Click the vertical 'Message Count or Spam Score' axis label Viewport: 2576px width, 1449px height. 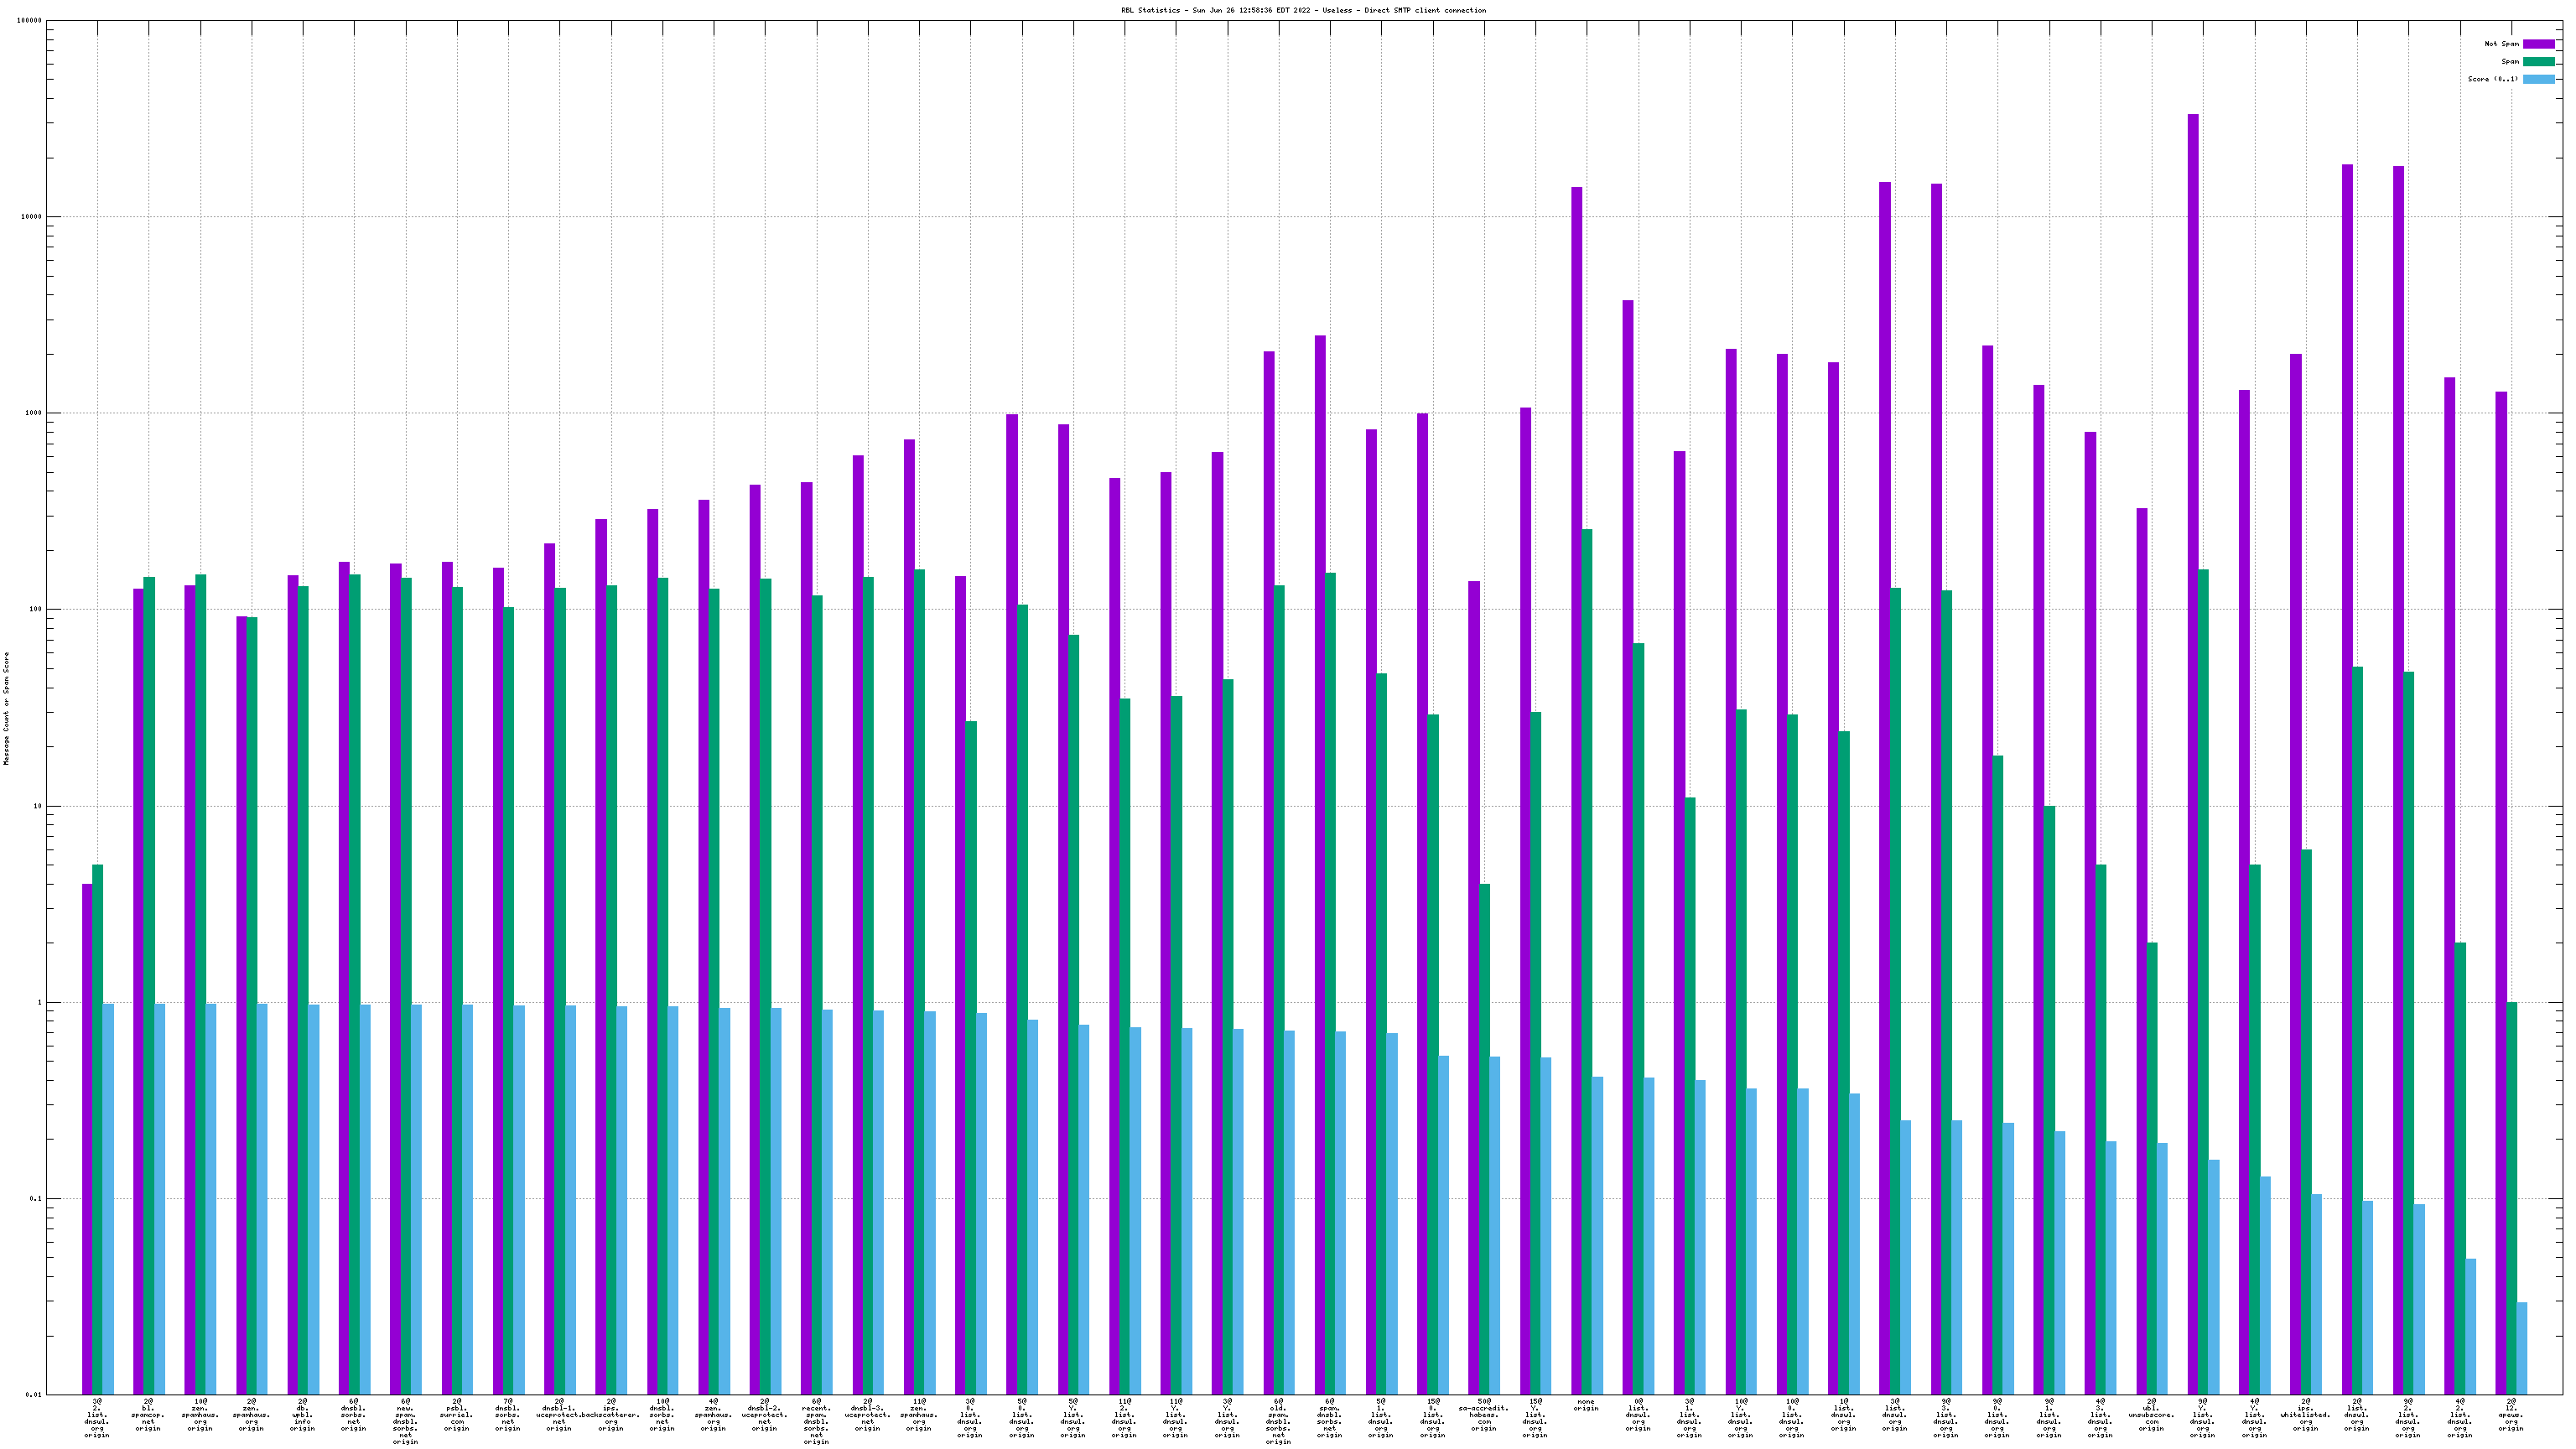pyautogui.click(x=6, y=708)
